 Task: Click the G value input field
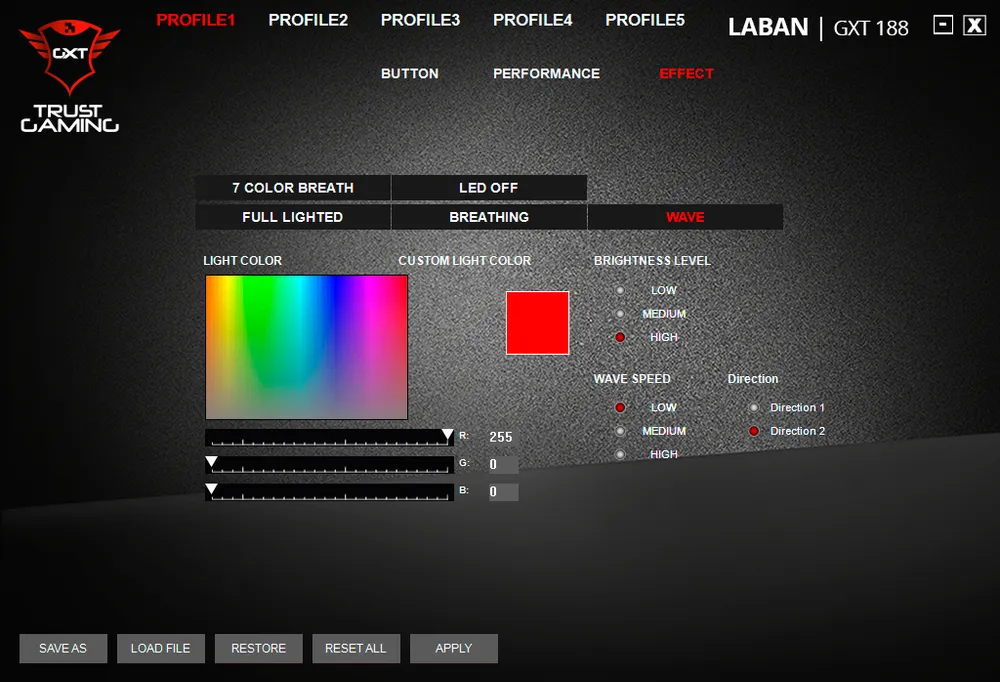point(503,465)
